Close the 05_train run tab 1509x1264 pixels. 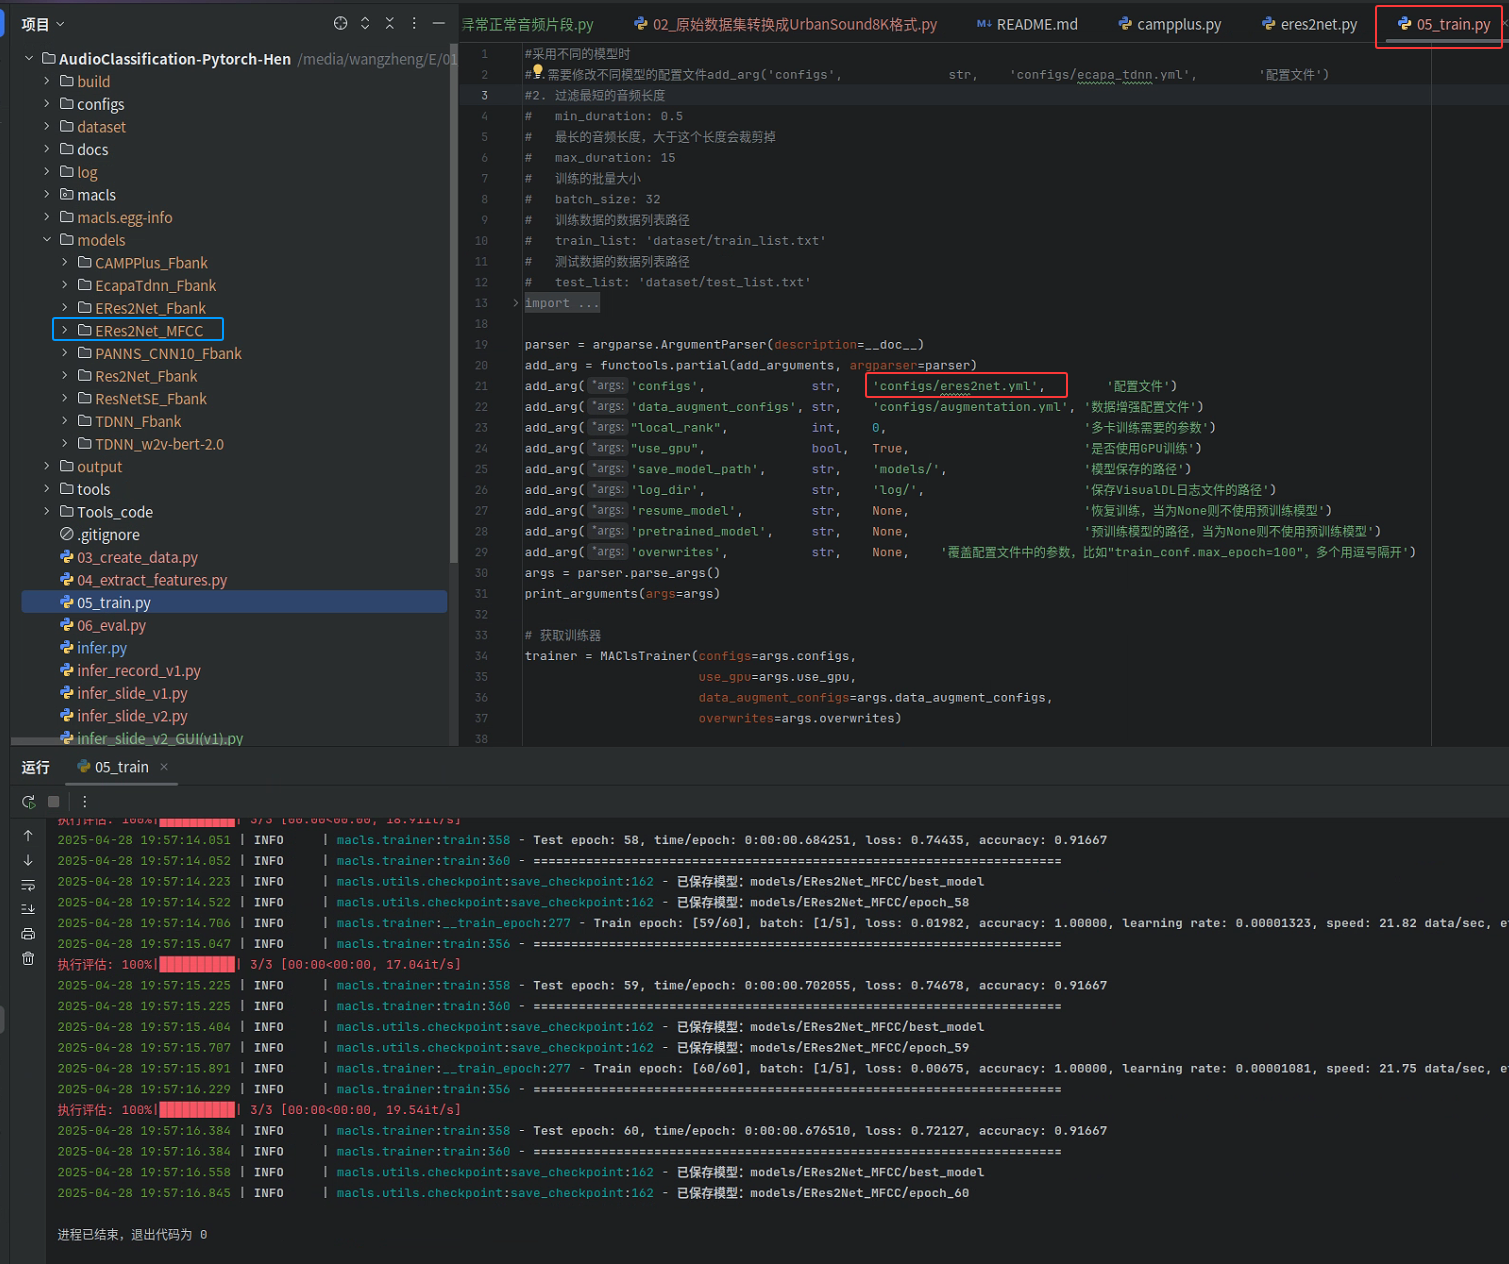[165, 767]
